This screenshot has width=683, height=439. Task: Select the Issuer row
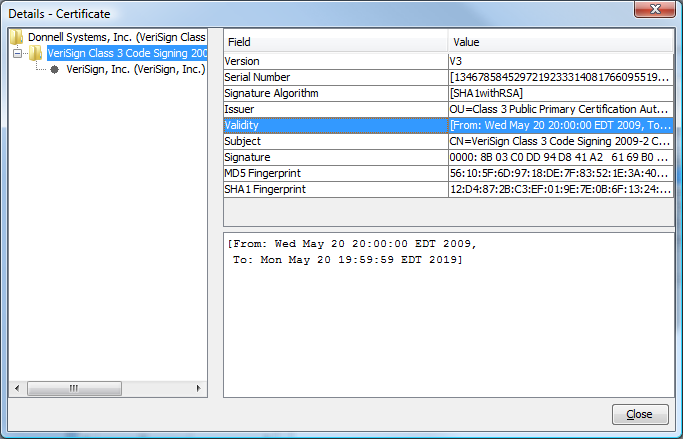(x=335, y=109)
